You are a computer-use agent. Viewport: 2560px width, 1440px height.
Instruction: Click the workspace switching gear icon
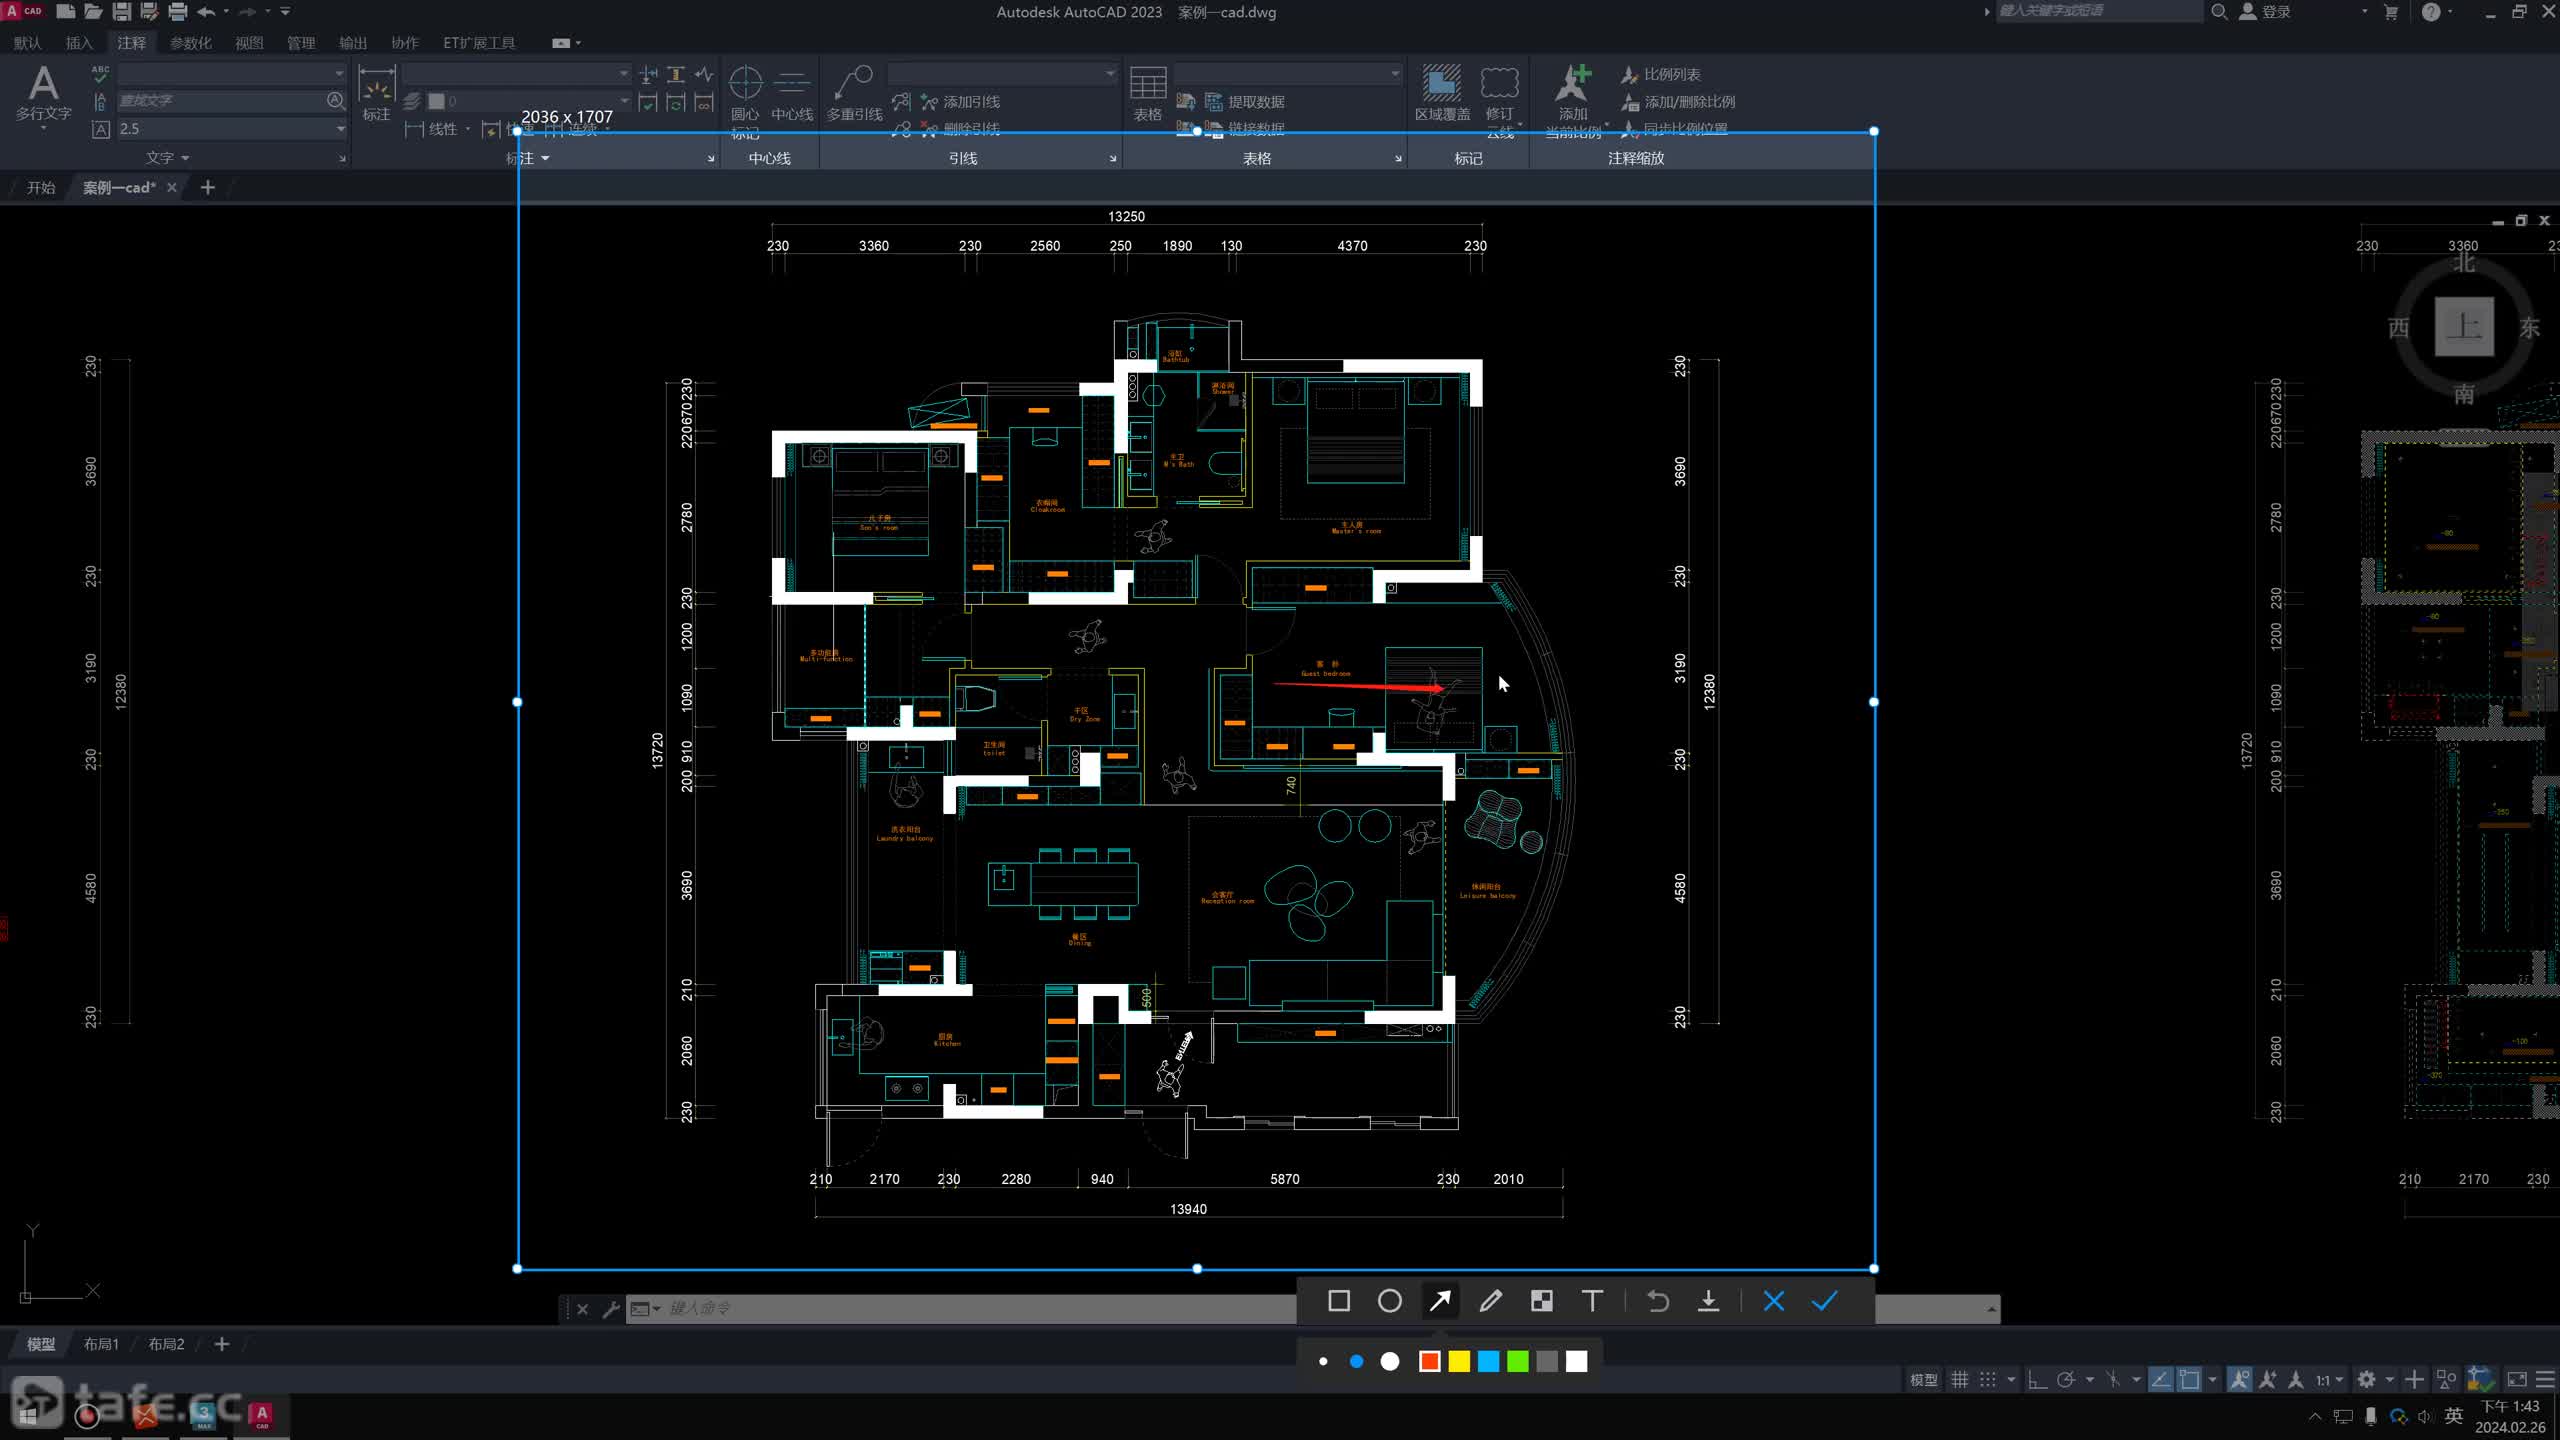(2366, 1380)
